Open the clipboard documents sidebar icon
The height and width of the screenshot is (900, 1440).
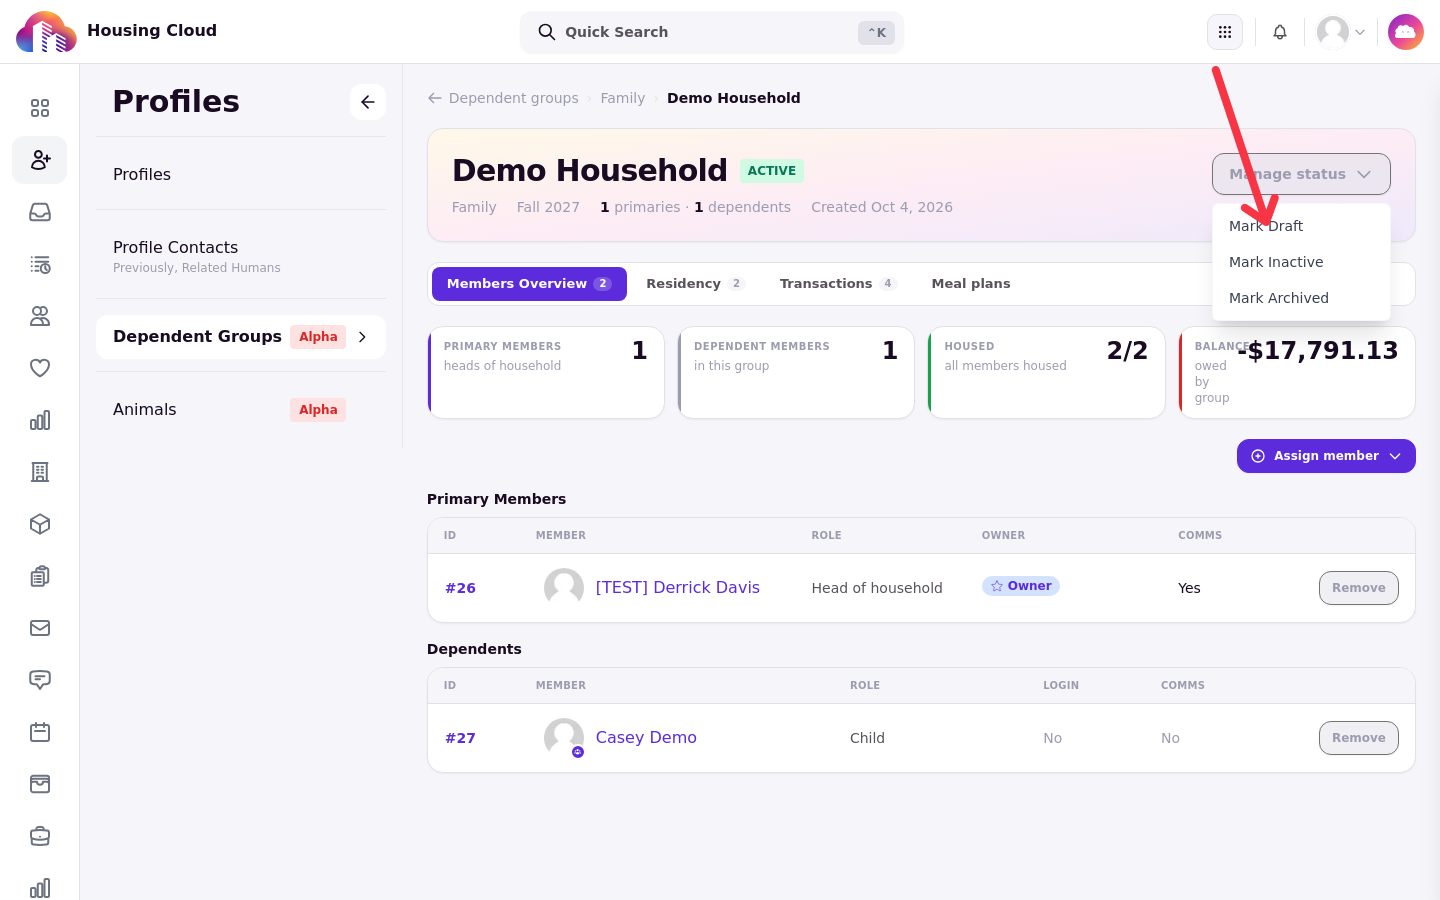[40, 576]
